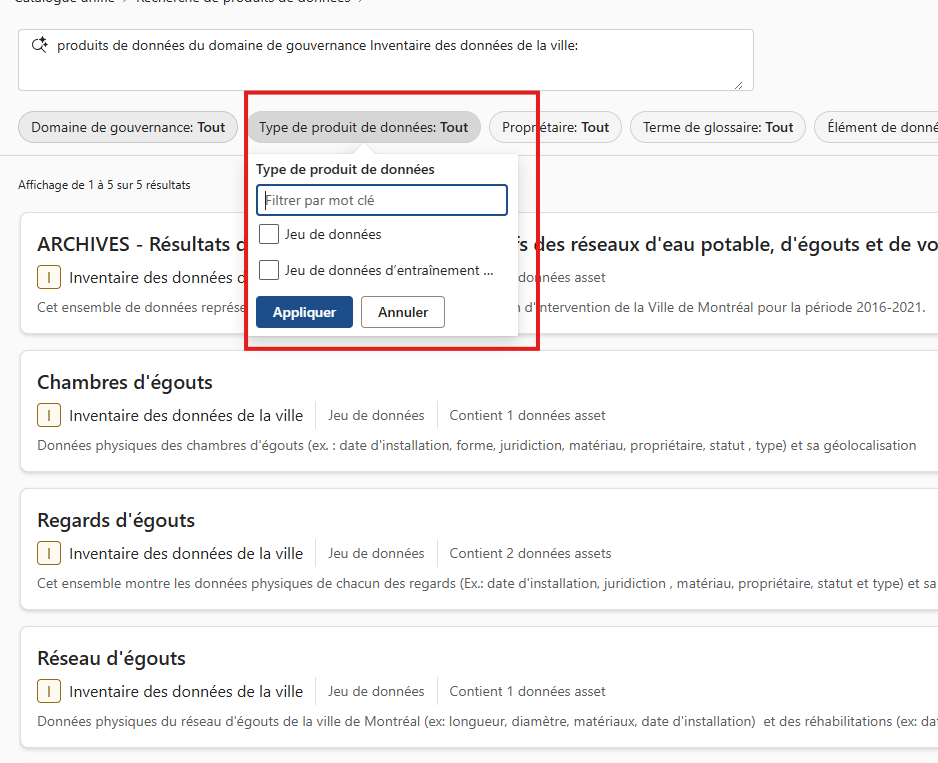Click Contient 1 données asset under Réseau d'égouts
Viewport: 938px width, 763px height.
pos(528,691)
